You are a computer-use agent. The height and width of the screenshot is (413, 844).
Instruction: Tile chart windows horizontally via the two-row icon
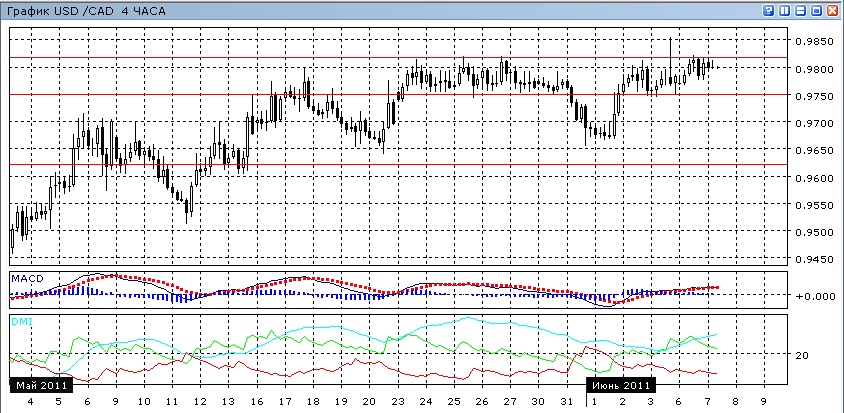801,10
